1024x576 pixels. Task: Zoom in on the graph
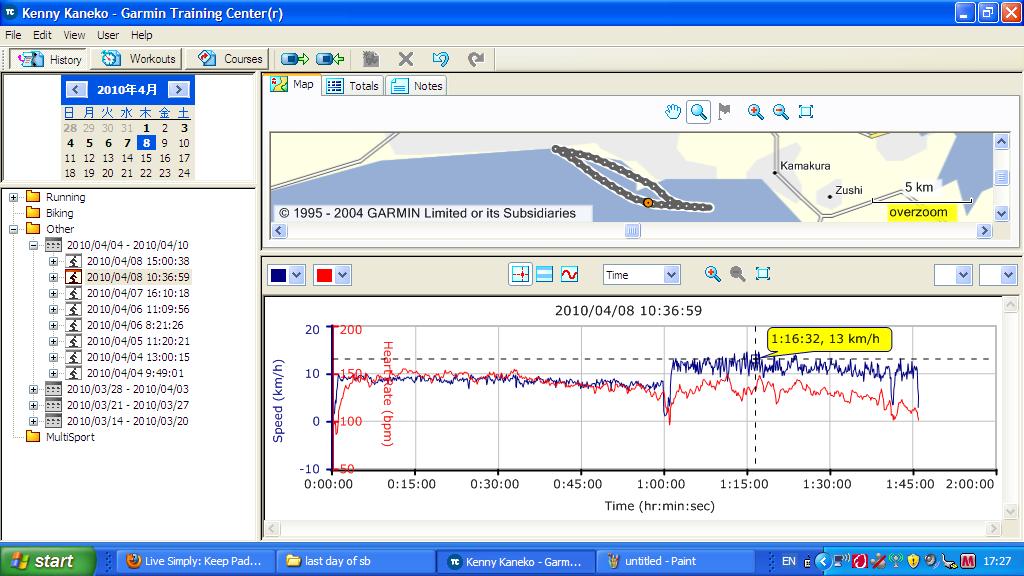point(712,274)
